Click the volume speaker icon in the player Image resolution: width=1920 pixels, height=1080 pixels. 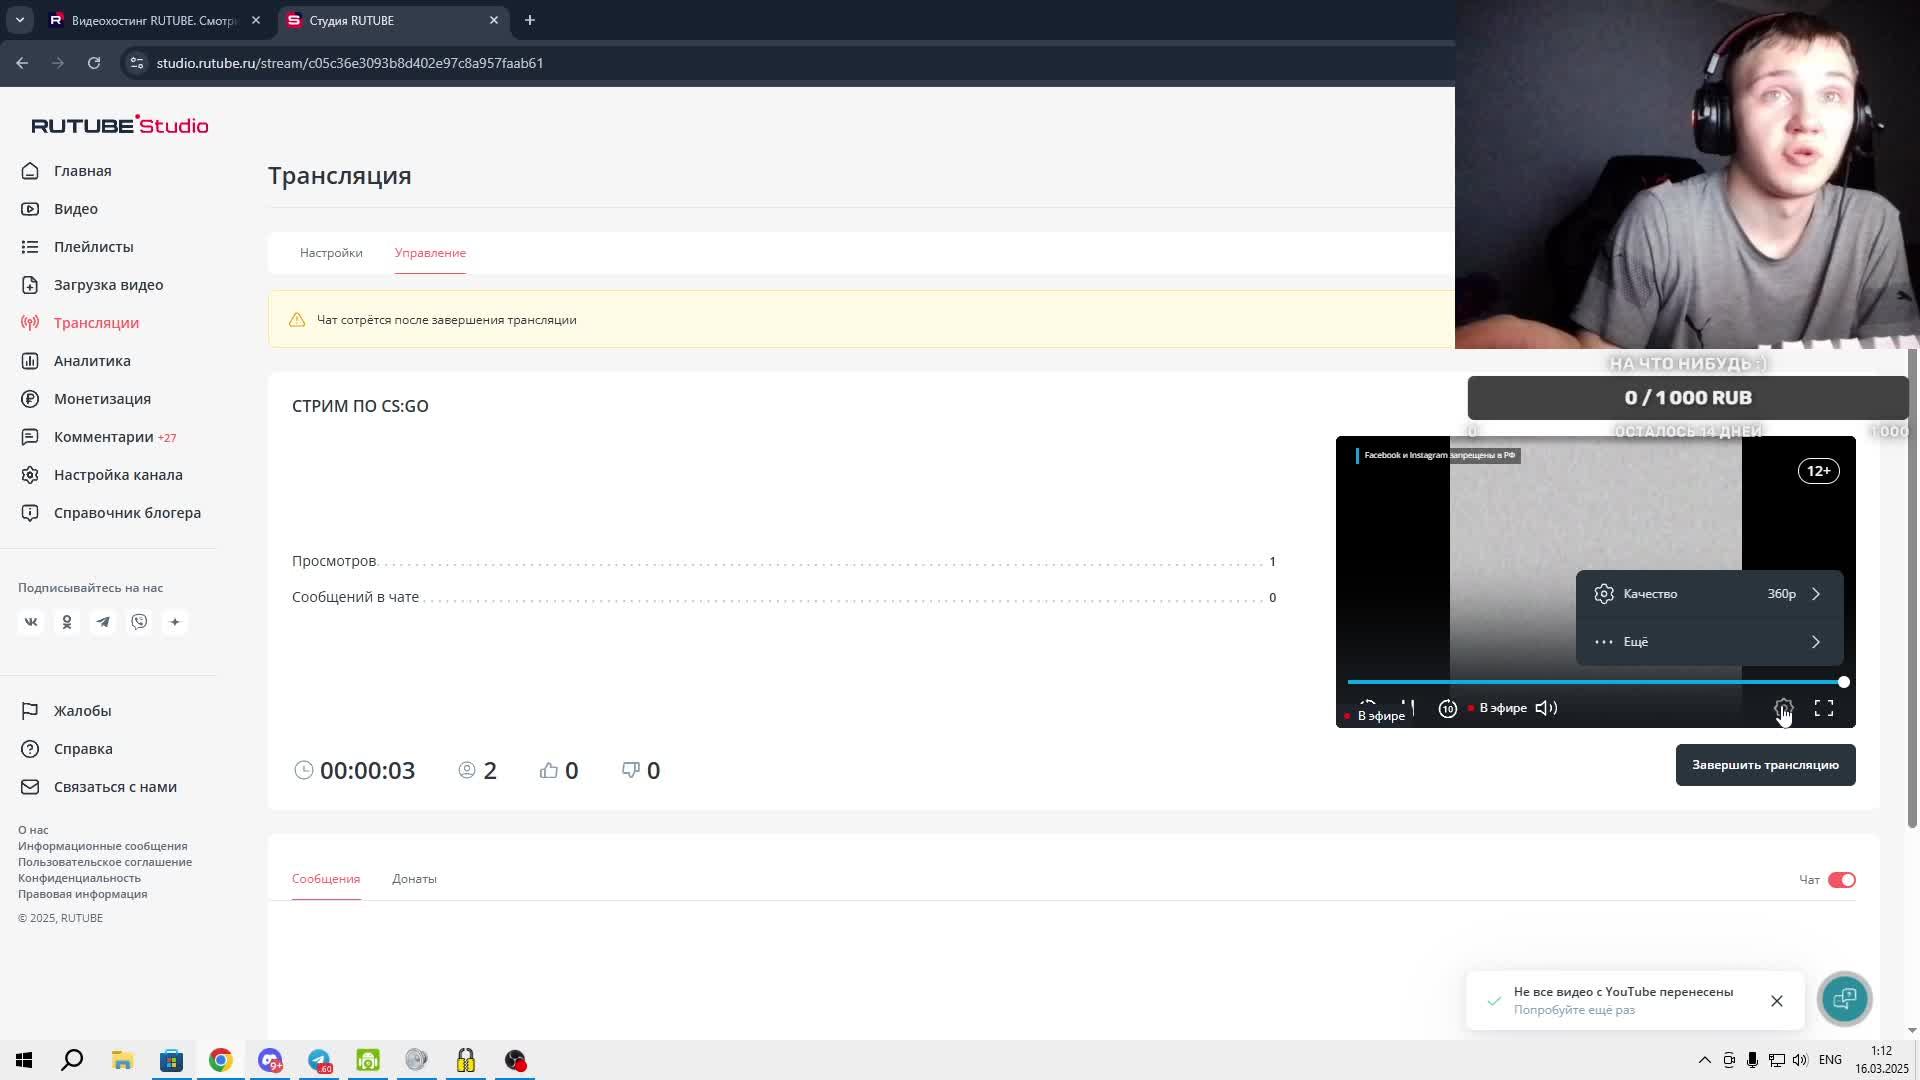click(x=1546, y=708)
